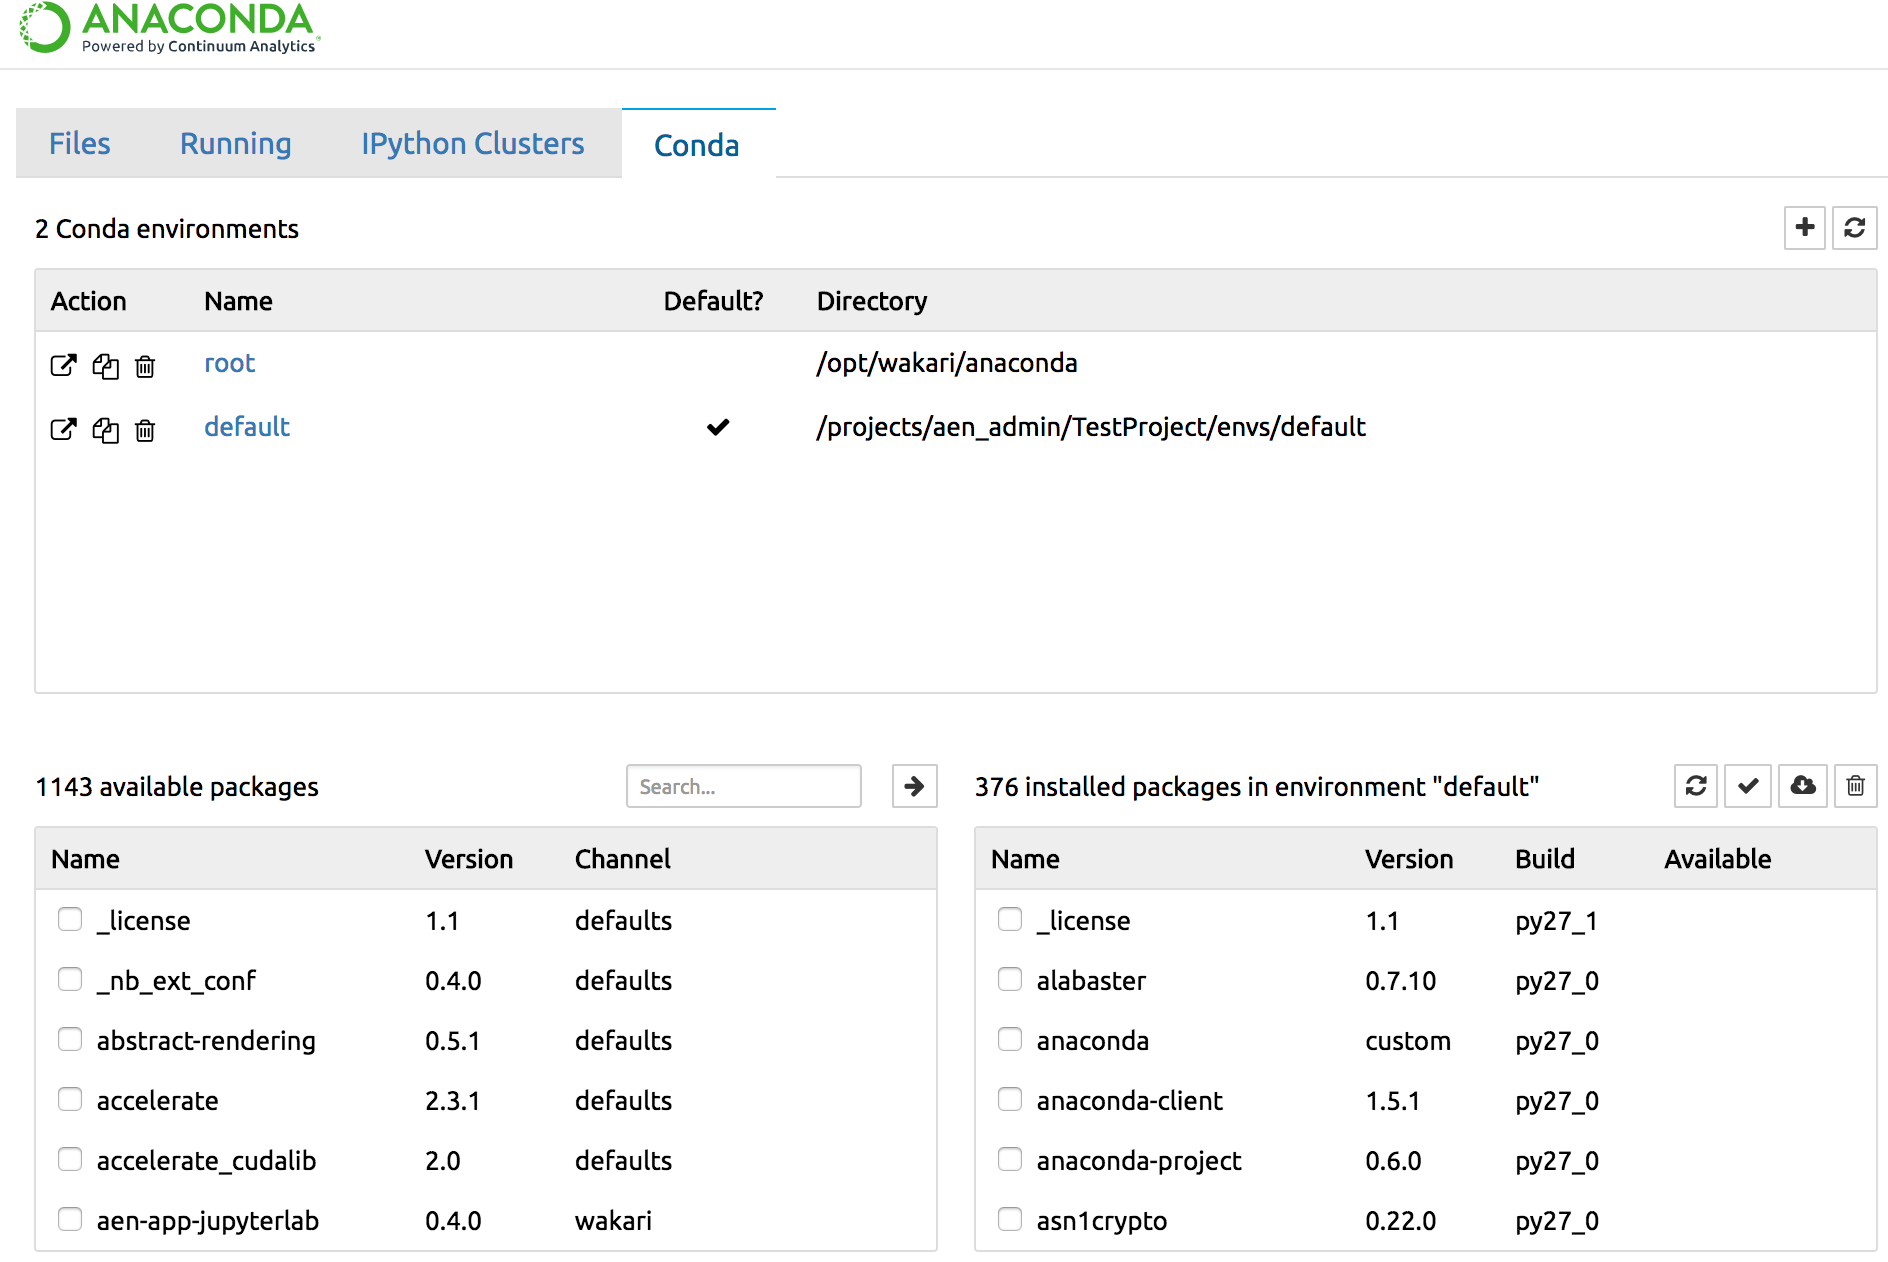Click the 0.7.10 alabaster version

coord(1401,981)
